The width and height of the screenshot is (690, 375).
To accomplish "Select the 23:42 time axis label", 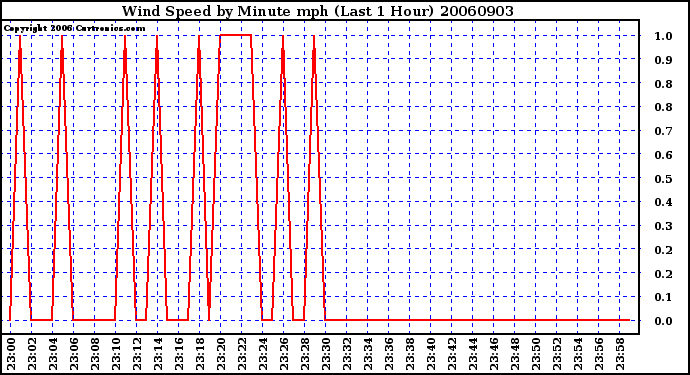I will [452, 355].
